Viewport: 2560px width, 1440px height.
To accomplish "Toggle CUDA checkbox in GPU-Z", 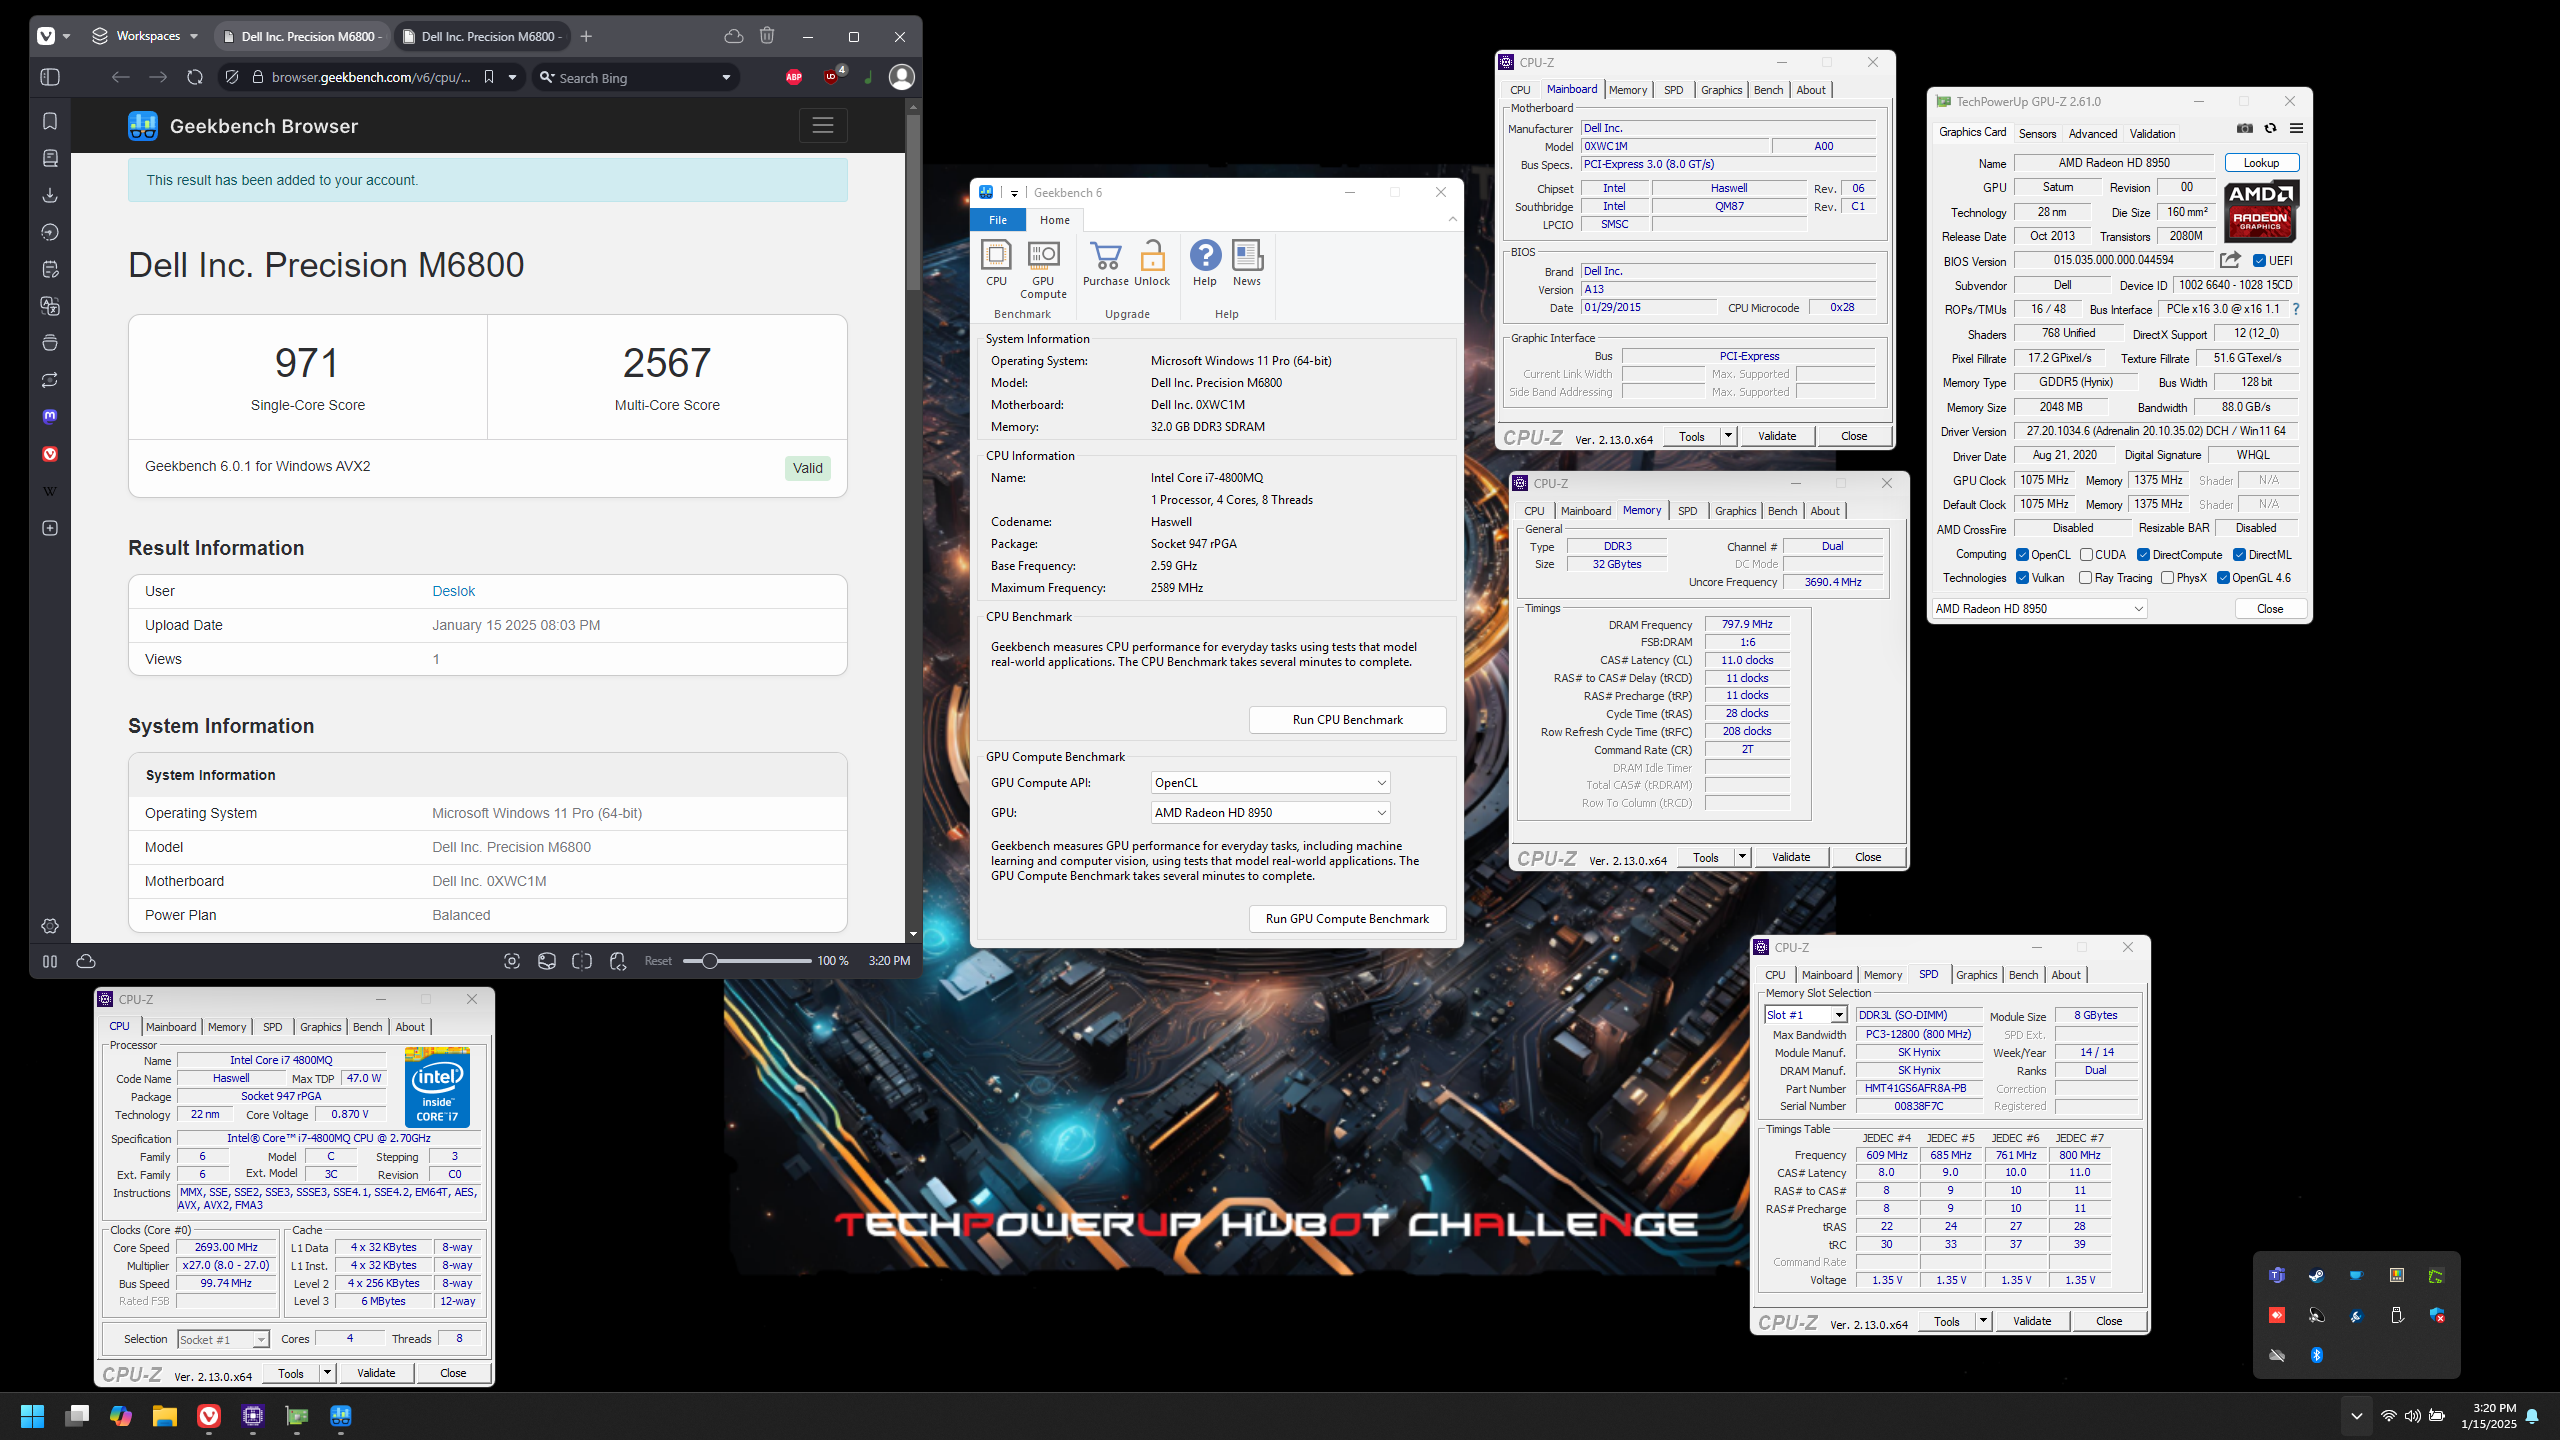I will click(x=2086, y=554).
